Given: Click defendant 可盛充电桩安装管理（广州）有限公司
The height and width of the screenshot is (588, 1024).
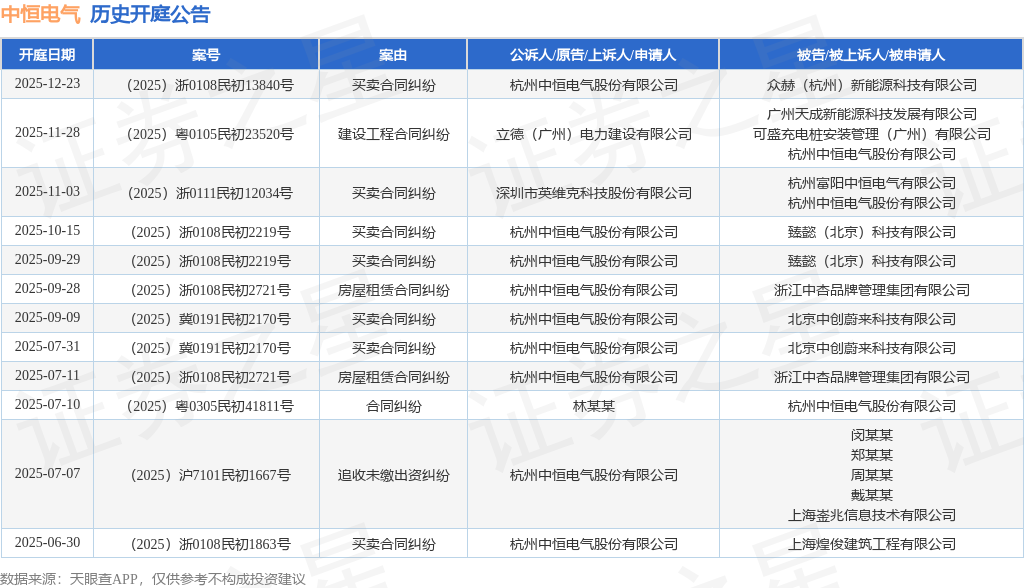Looking at the screenshot, I should 871,134.
